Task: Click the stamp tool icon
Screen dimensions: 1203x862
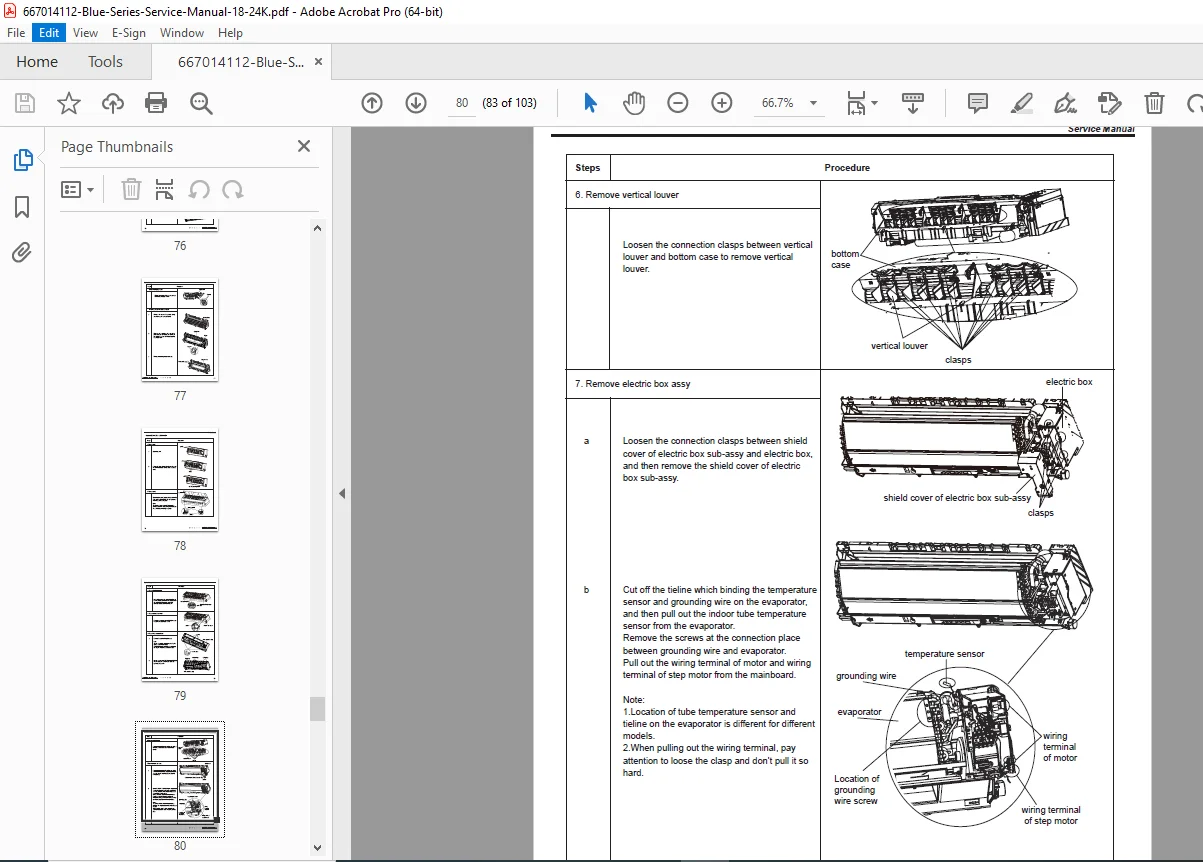Action: coord(1109,102)
